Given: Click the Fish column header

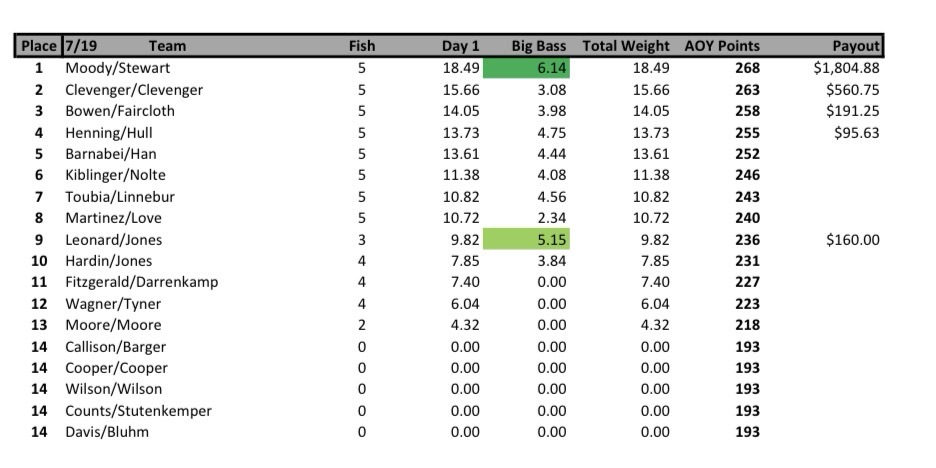Looking at the screenshot, I should click(362, 46).
